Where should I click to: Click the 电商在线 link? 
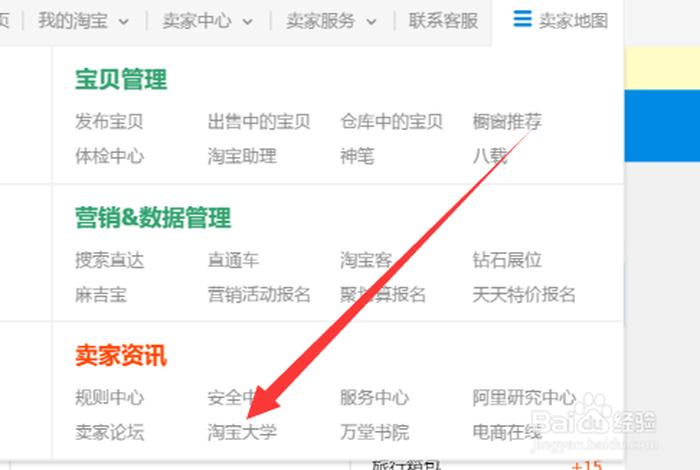coord(507,432)
